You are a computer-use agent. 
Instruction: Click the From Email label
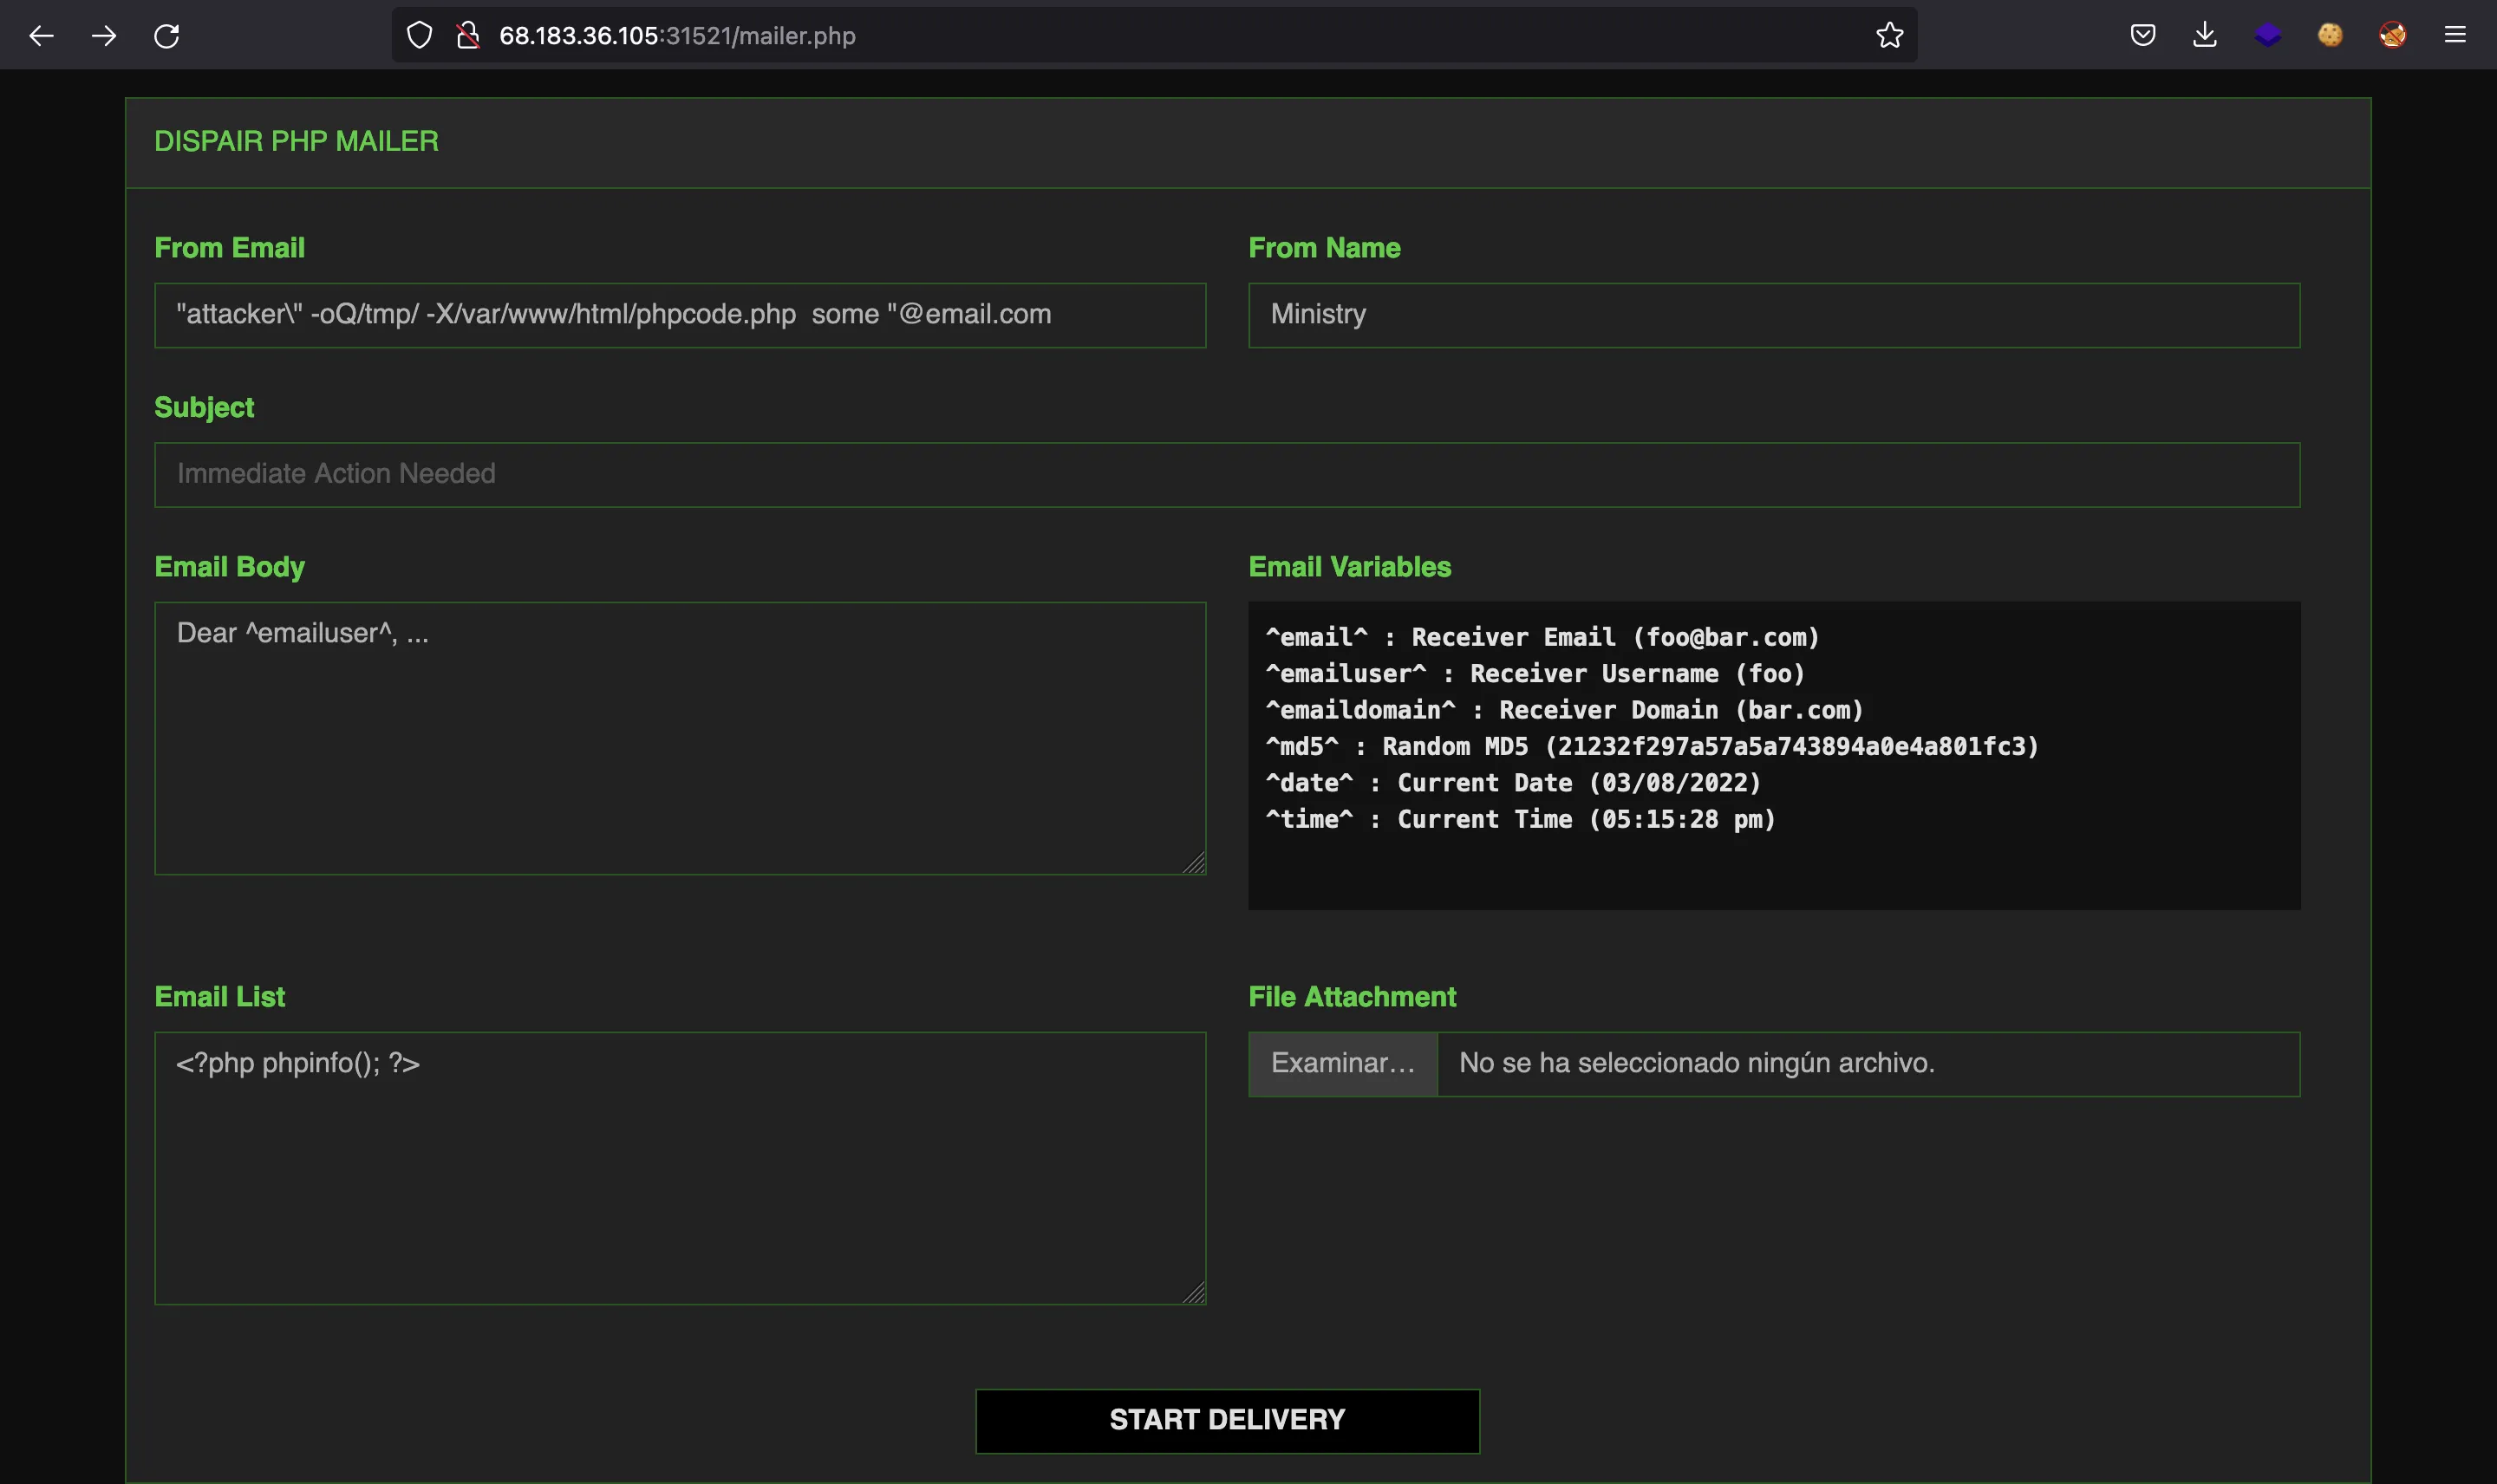coord(229,248)
